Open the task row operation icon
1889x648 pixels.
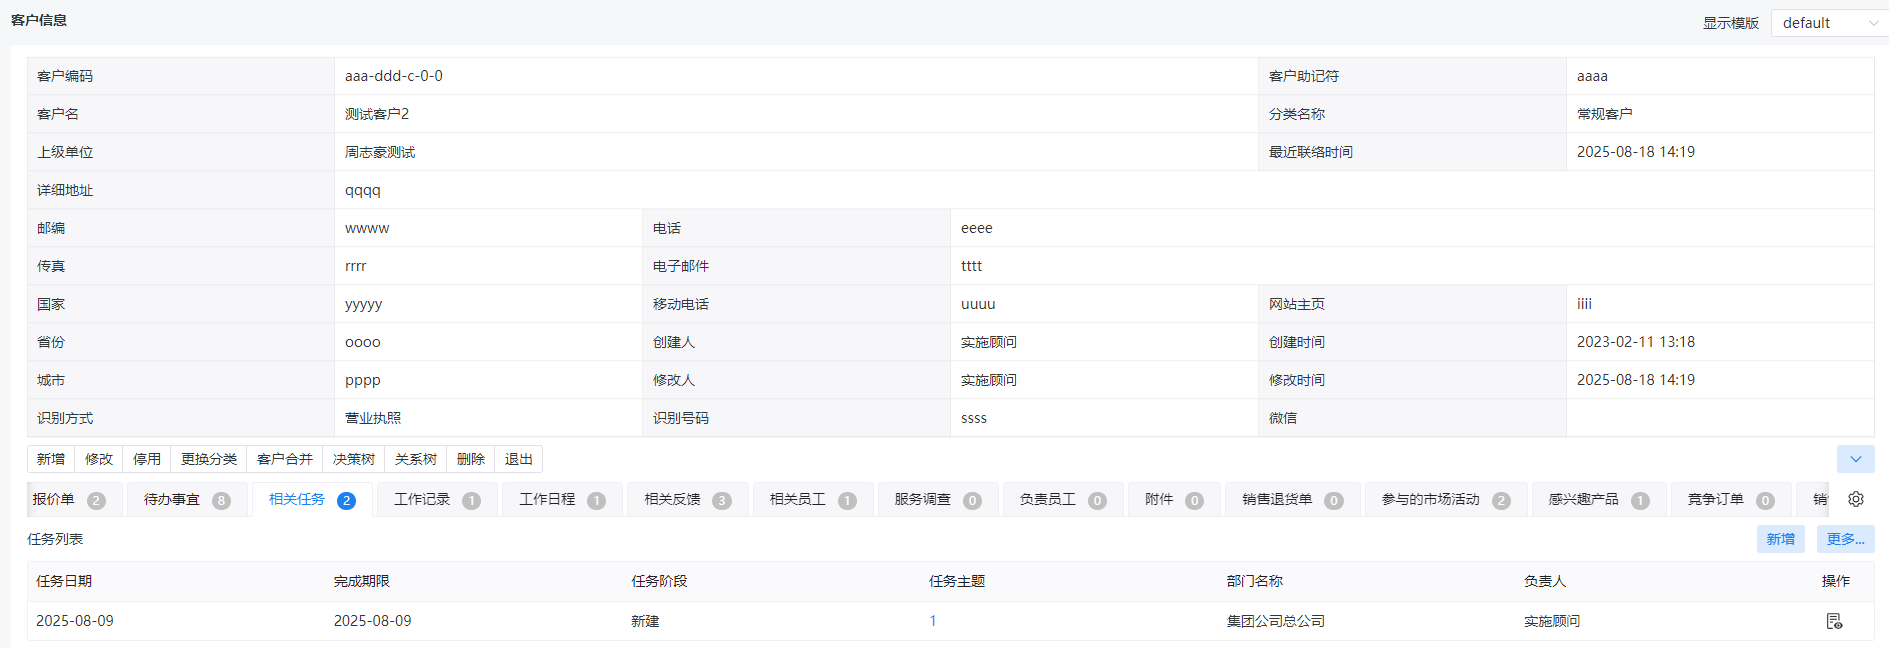1834,621
